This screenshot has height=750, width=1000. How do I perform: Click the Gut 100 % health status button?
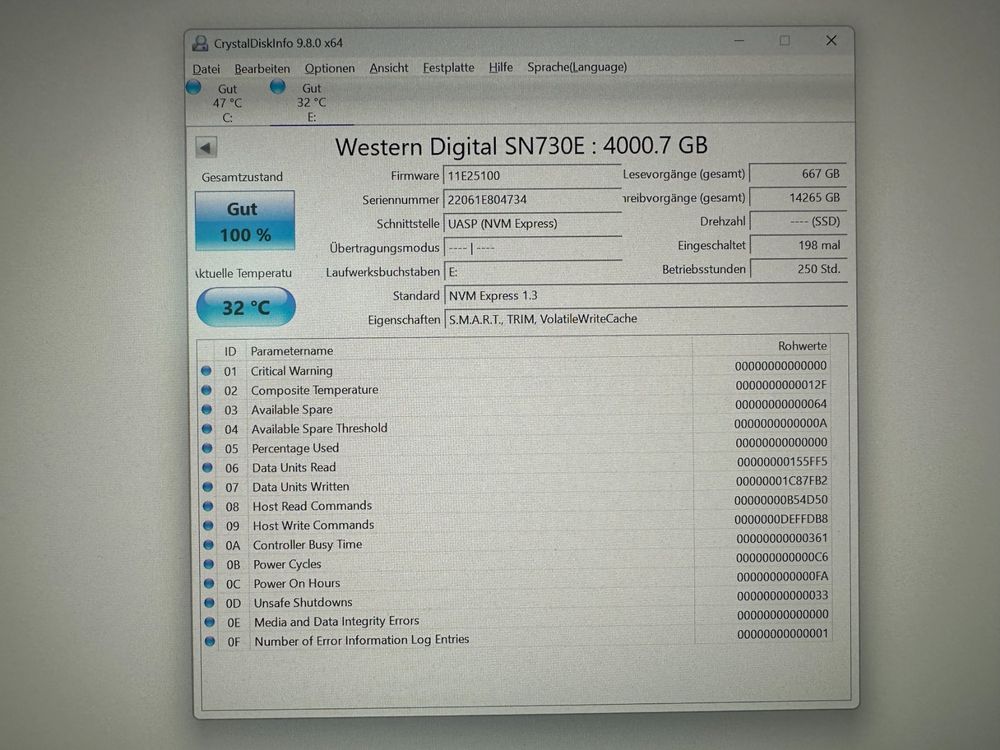pos(244,221)
